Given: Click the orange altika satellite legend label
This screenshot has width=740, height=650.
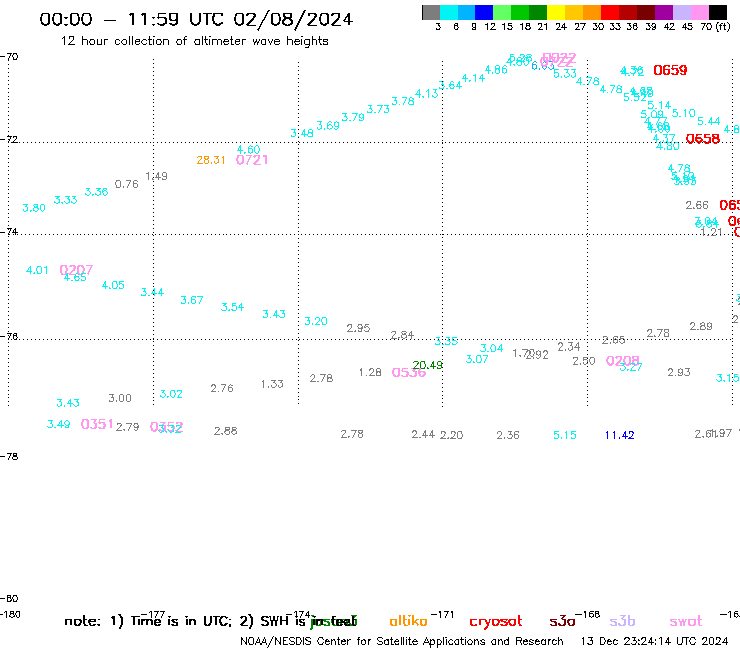Looking at the screenshot, I should pos(408,621).
